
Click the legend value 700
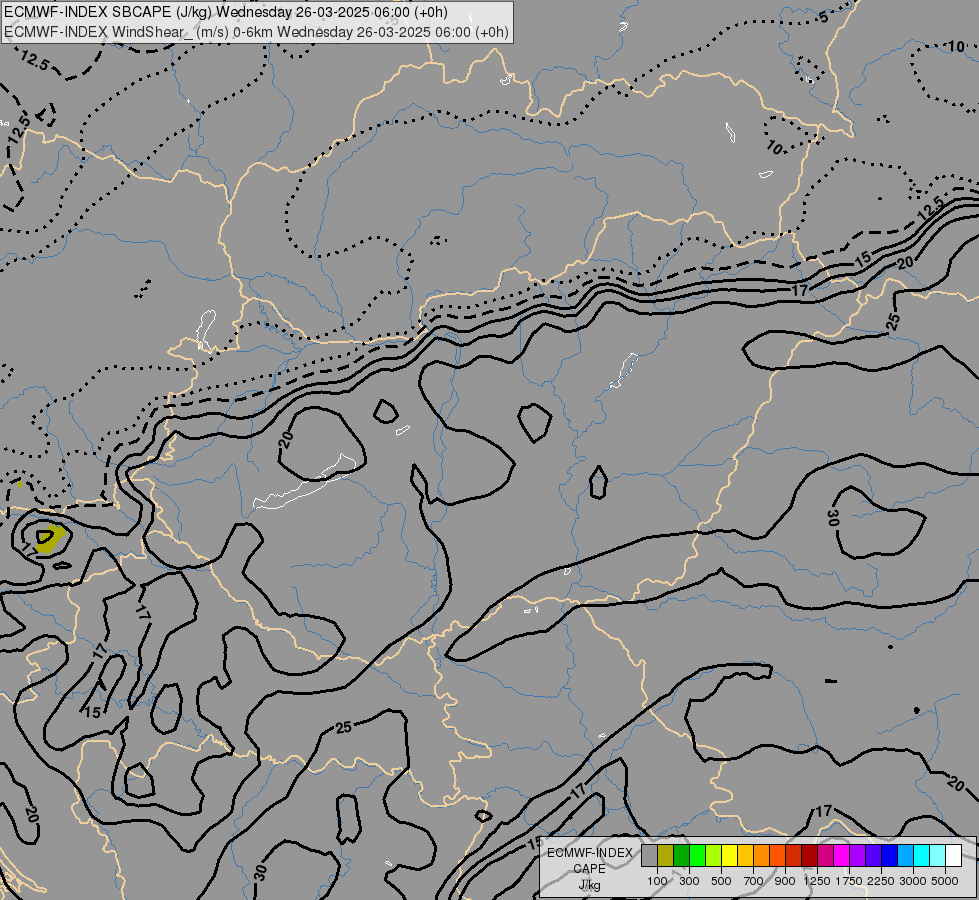(x=754, y=881)
